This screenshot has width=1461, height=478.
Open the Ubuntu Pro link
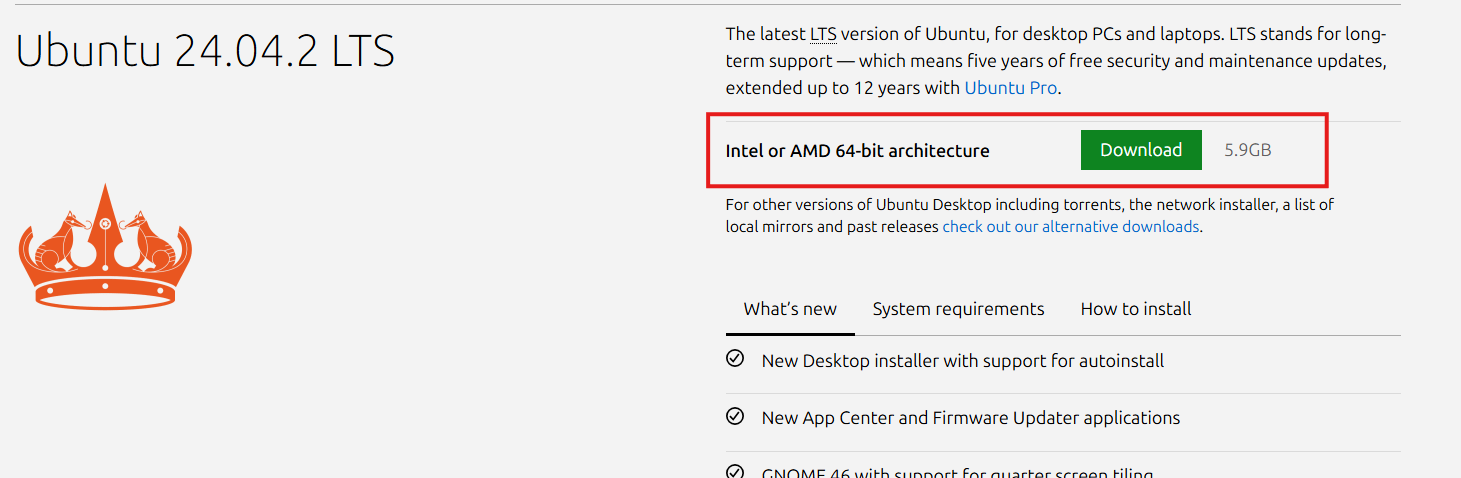coord(1010,88)
